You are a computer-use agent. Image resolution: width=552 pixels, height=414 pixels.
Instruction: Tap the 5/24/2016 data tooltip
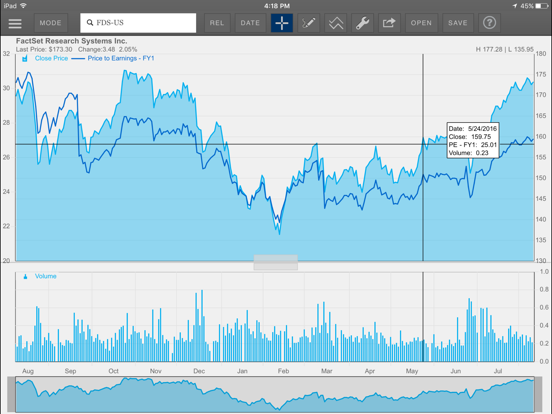coord(473,140)
